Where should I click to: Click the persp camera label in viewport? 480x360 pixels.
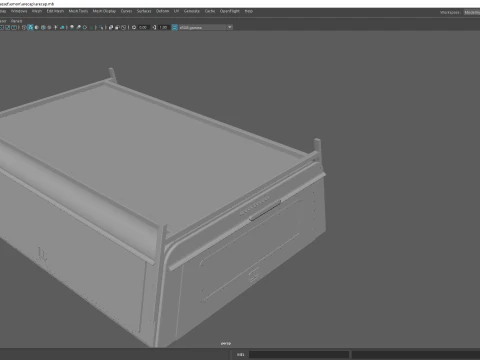pyautogui.click(x=226, y=343)
